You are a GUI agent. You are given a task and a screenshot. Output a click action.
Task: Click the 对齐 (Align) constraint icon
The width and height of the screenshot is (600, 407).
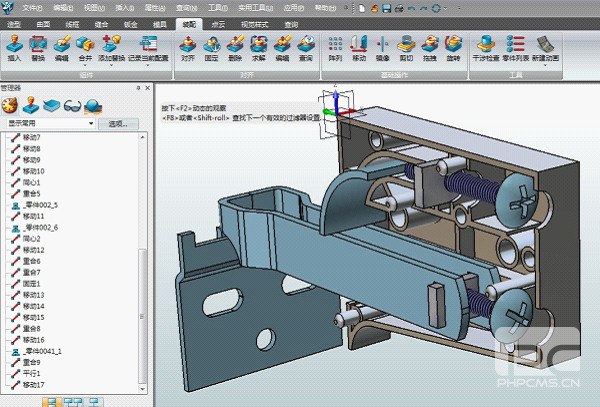(188, 46)
